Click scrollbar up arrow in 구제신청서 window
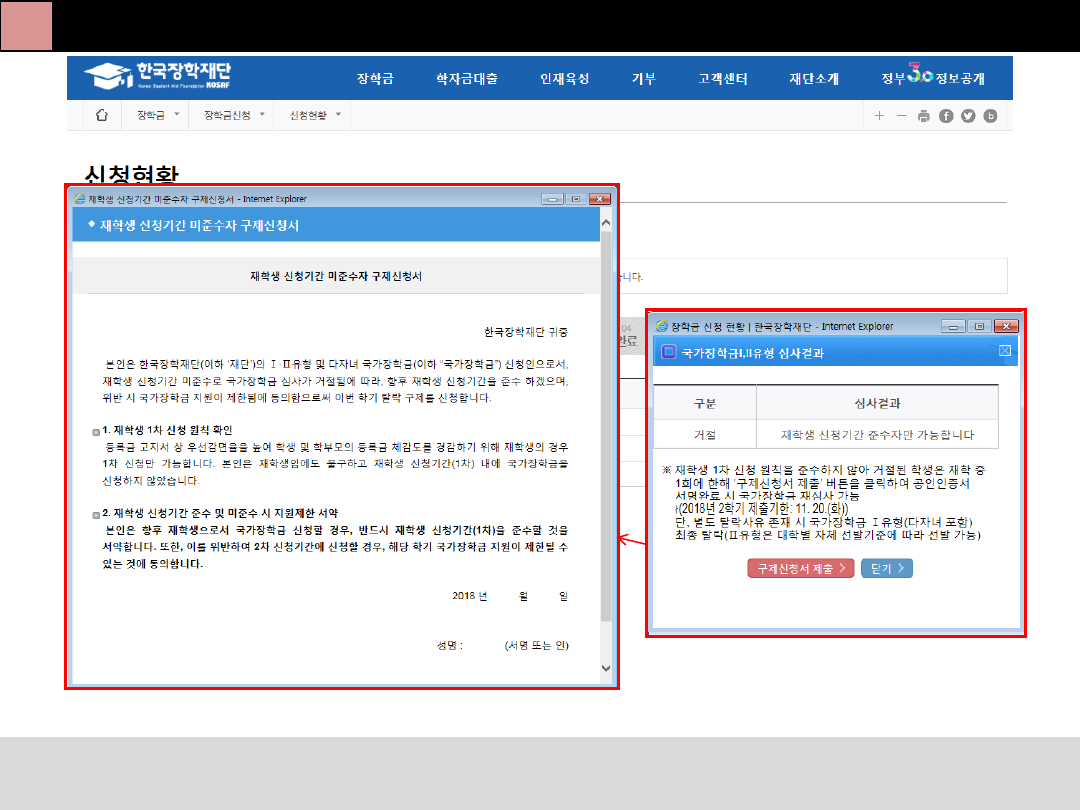 [x=606, y=225]
